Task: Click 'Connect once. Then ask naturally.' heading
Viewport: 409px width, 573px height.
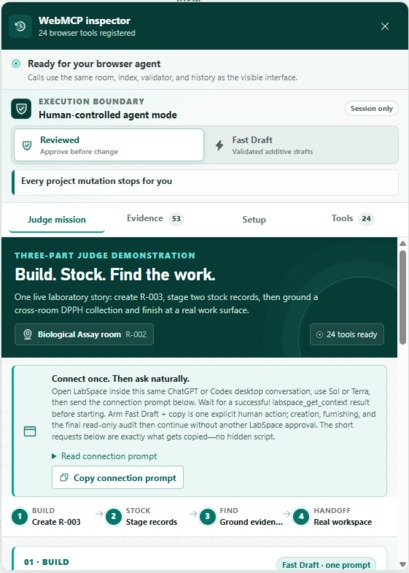Action: tap(120, 379)
